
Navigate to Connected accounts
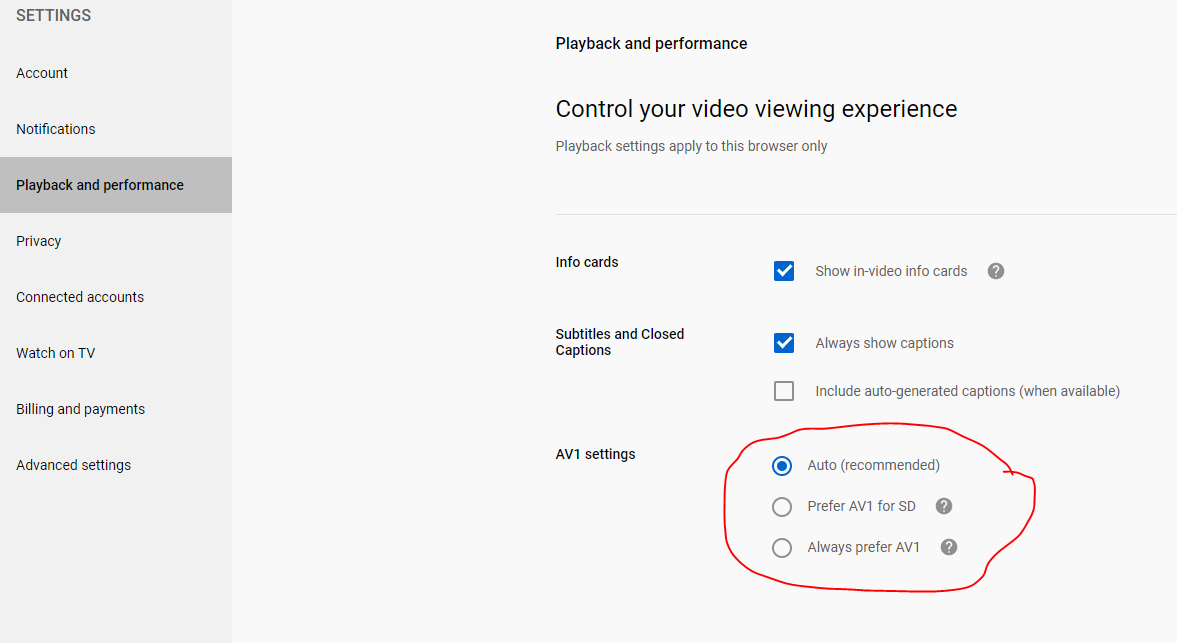pos(80,297)
